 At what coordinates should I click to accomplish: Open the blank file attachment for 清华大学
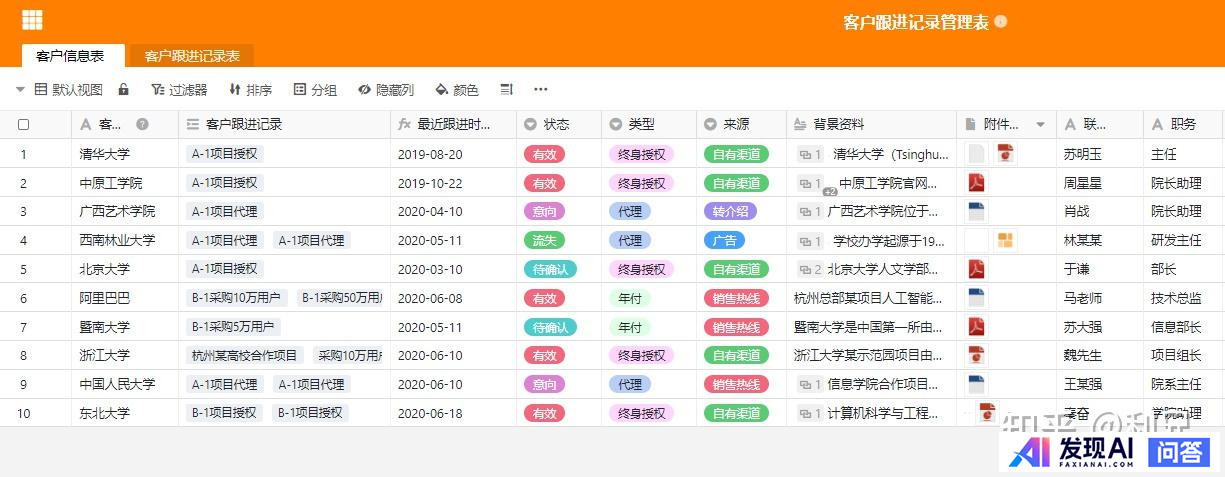click(976, 154)
